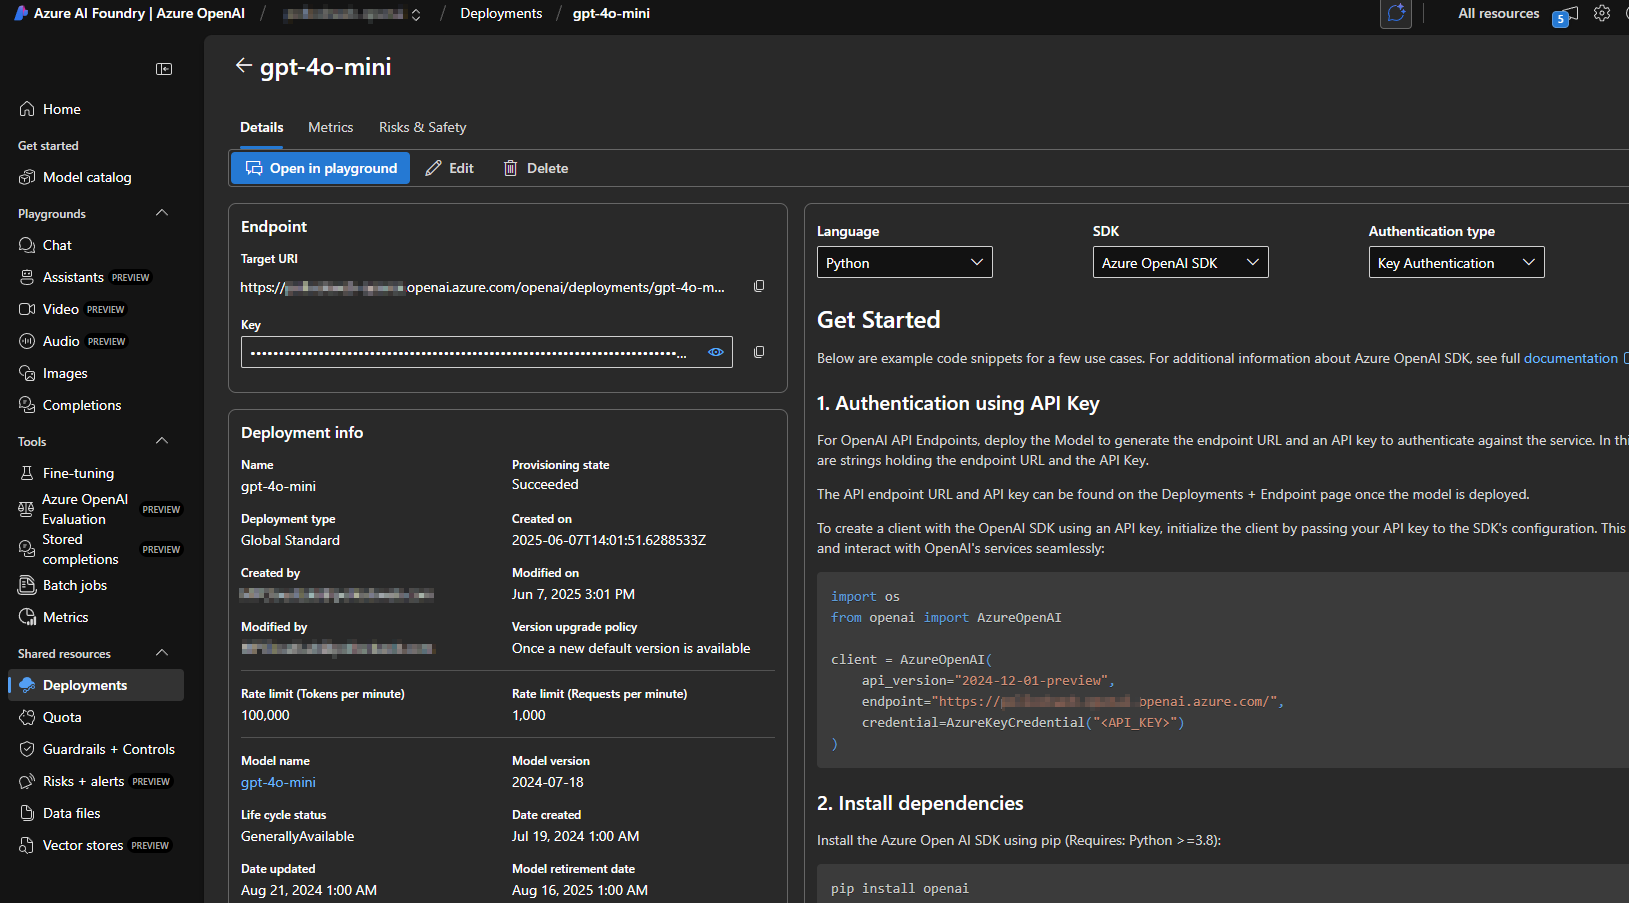The image size is (1629, 903).
Task: Collapse the Tools section
Action: click(162, 441)
